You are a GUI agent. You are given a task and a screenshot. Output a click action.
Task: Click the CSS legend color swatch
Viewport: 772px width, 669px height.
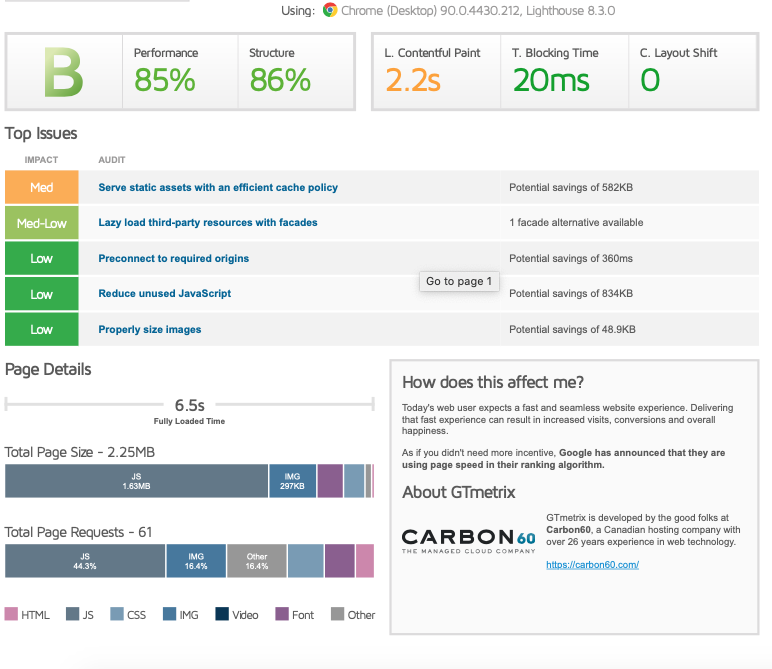click(117, 614)
